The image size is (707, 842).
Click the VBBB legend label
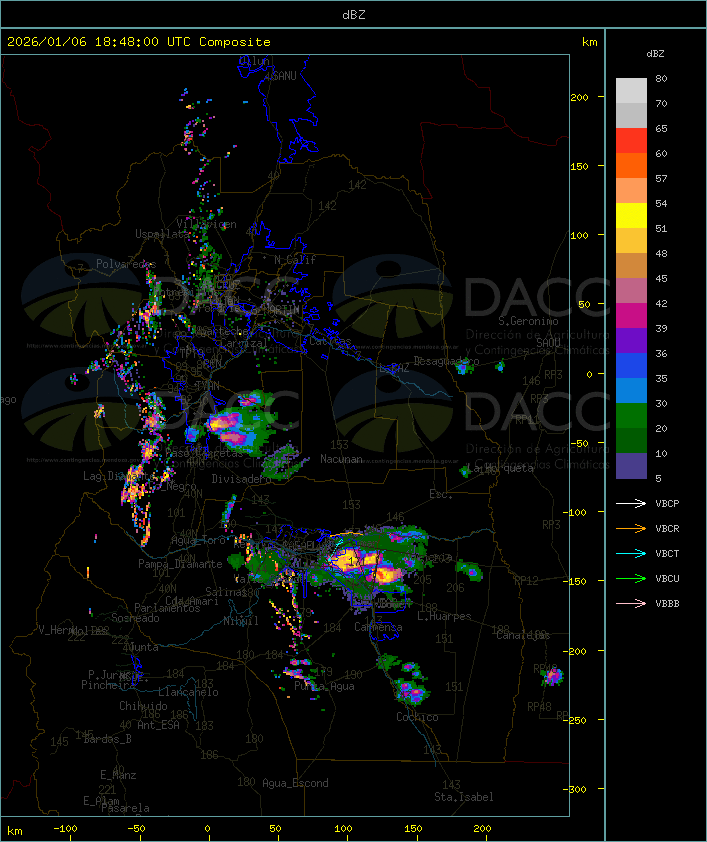pyautogui.click(x=667, y=604)
